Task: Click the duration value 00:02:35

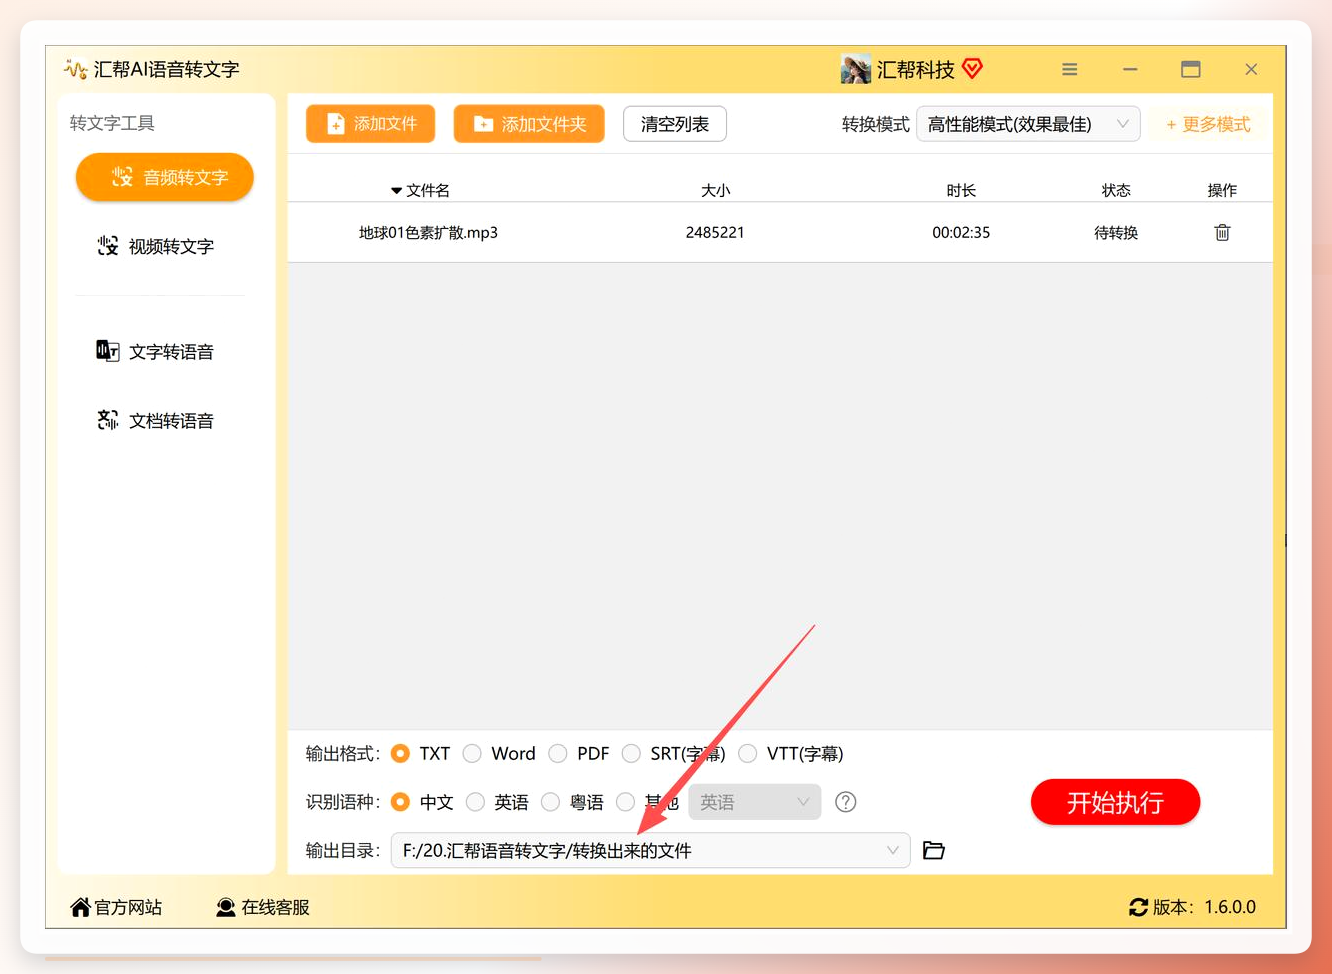Action: click(x=961, y=233)
